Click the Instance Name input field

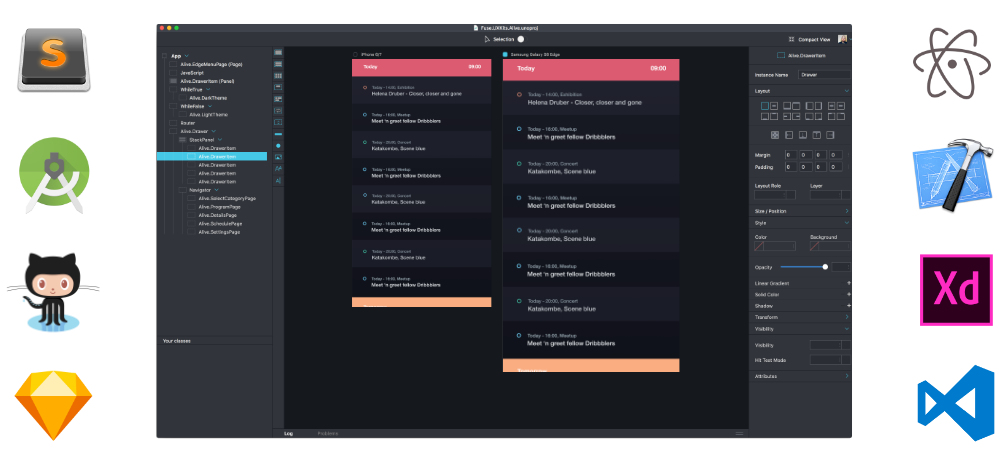(x=825, y=75)
